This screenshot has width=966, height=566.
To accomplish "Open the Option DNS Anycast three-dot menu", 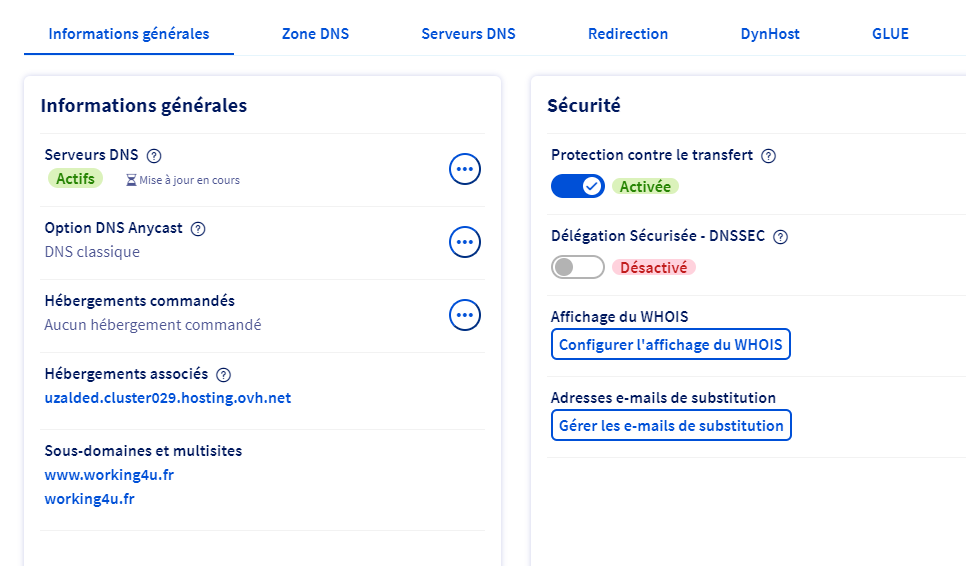I will (464, 242).
